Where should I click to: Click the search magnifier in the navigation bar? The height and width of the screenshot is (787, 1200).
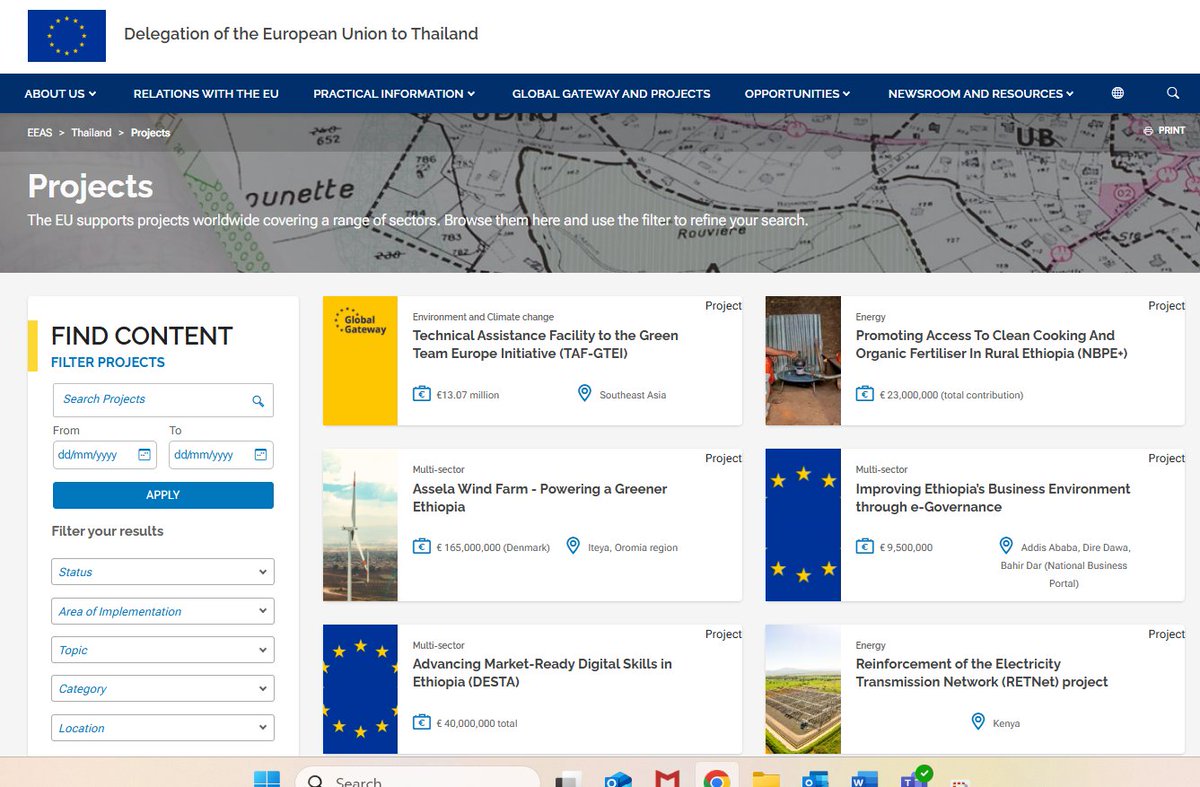[x=1172, y=93]
